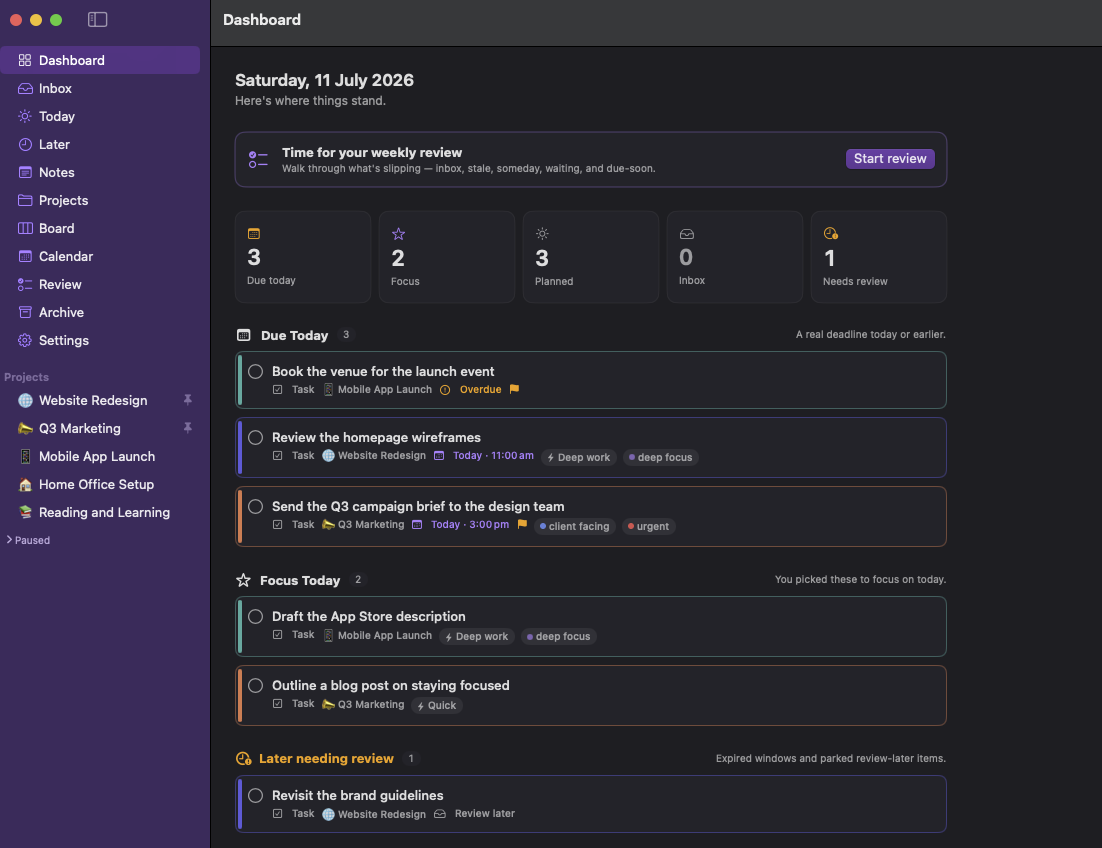Click the Start review button
The image size is (1102, 848).
[x=890, y=159]
